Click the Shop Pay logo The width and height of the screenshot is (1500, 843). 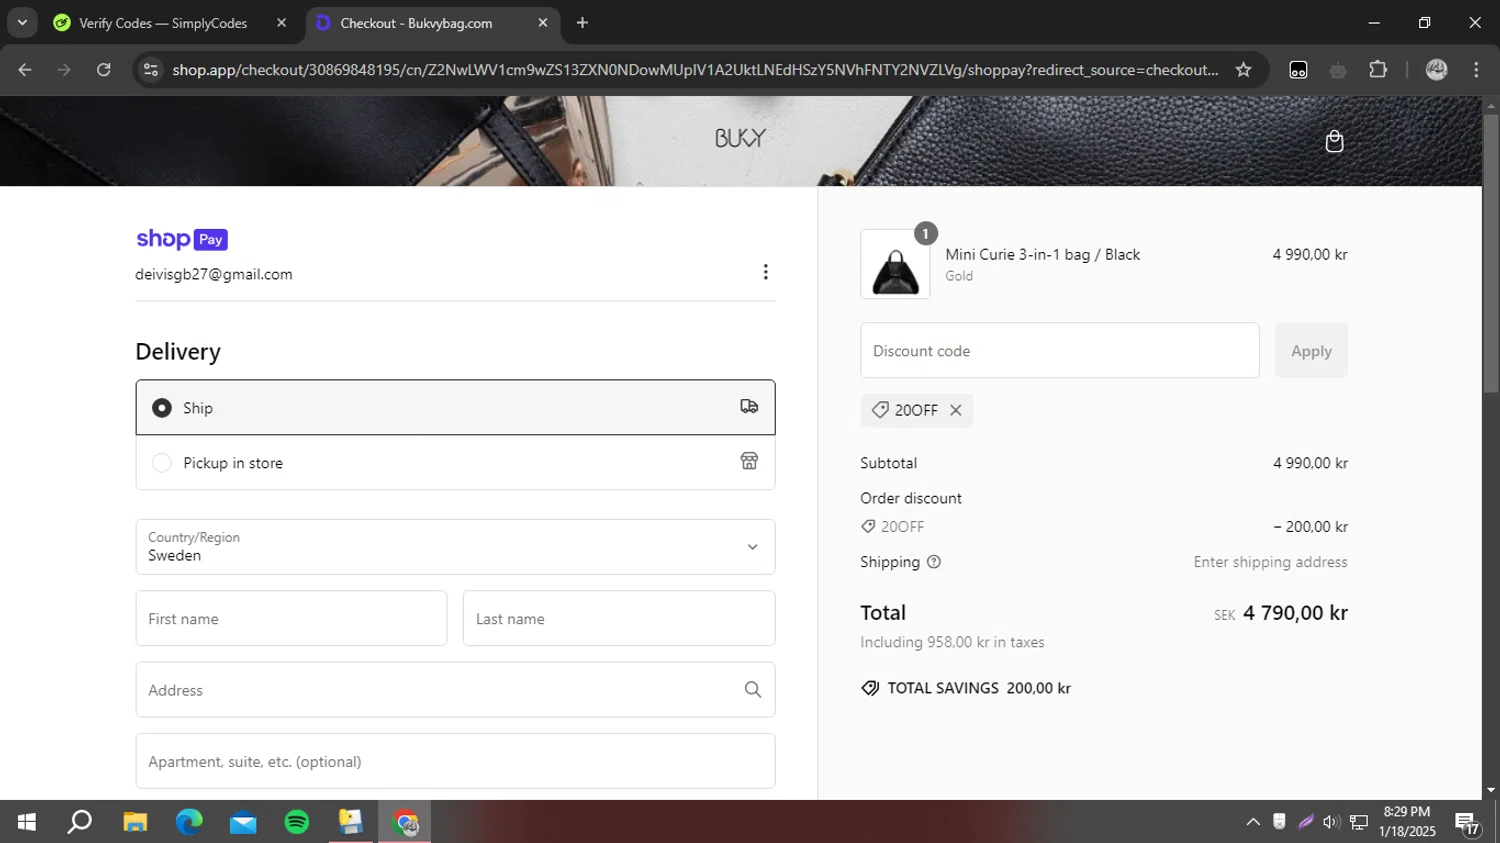pos(182,239)
